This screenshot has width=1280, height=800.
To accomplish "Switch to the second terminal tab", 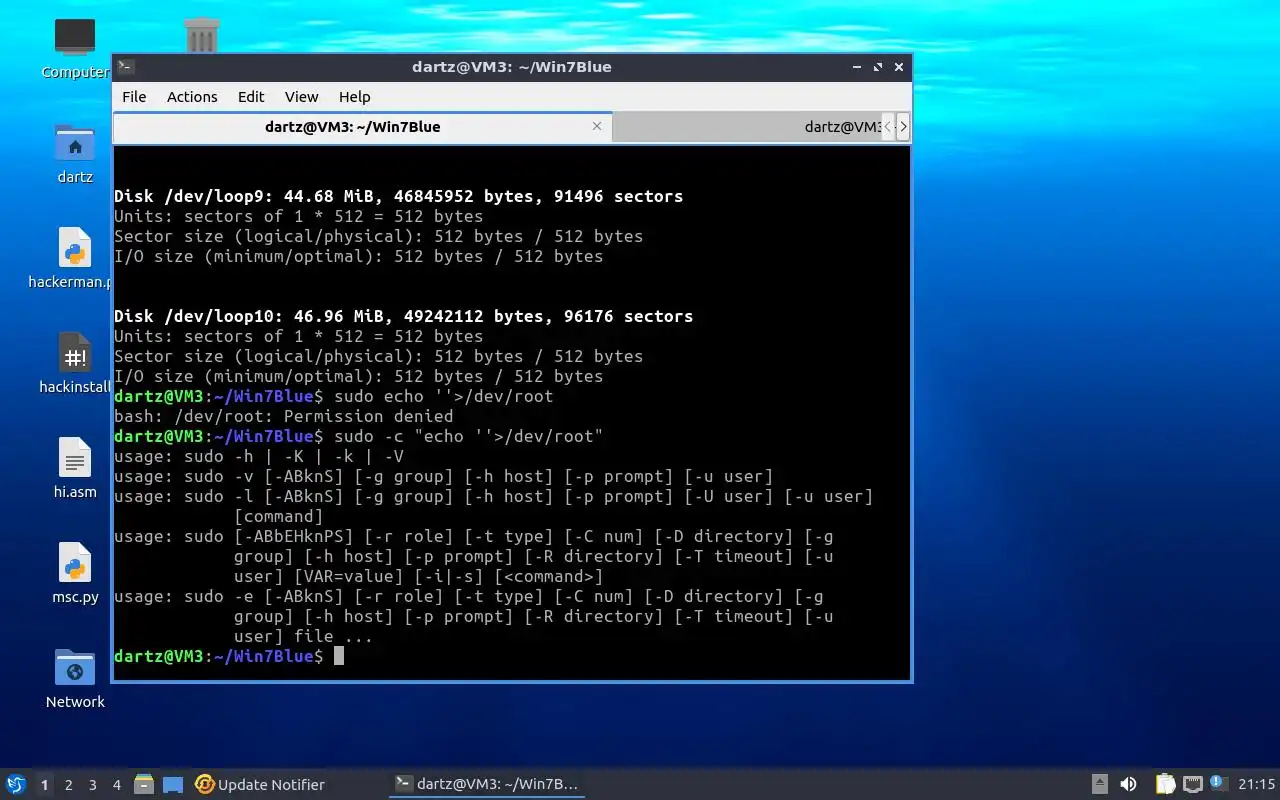I will pyautogui.click(x=746, y=127).
